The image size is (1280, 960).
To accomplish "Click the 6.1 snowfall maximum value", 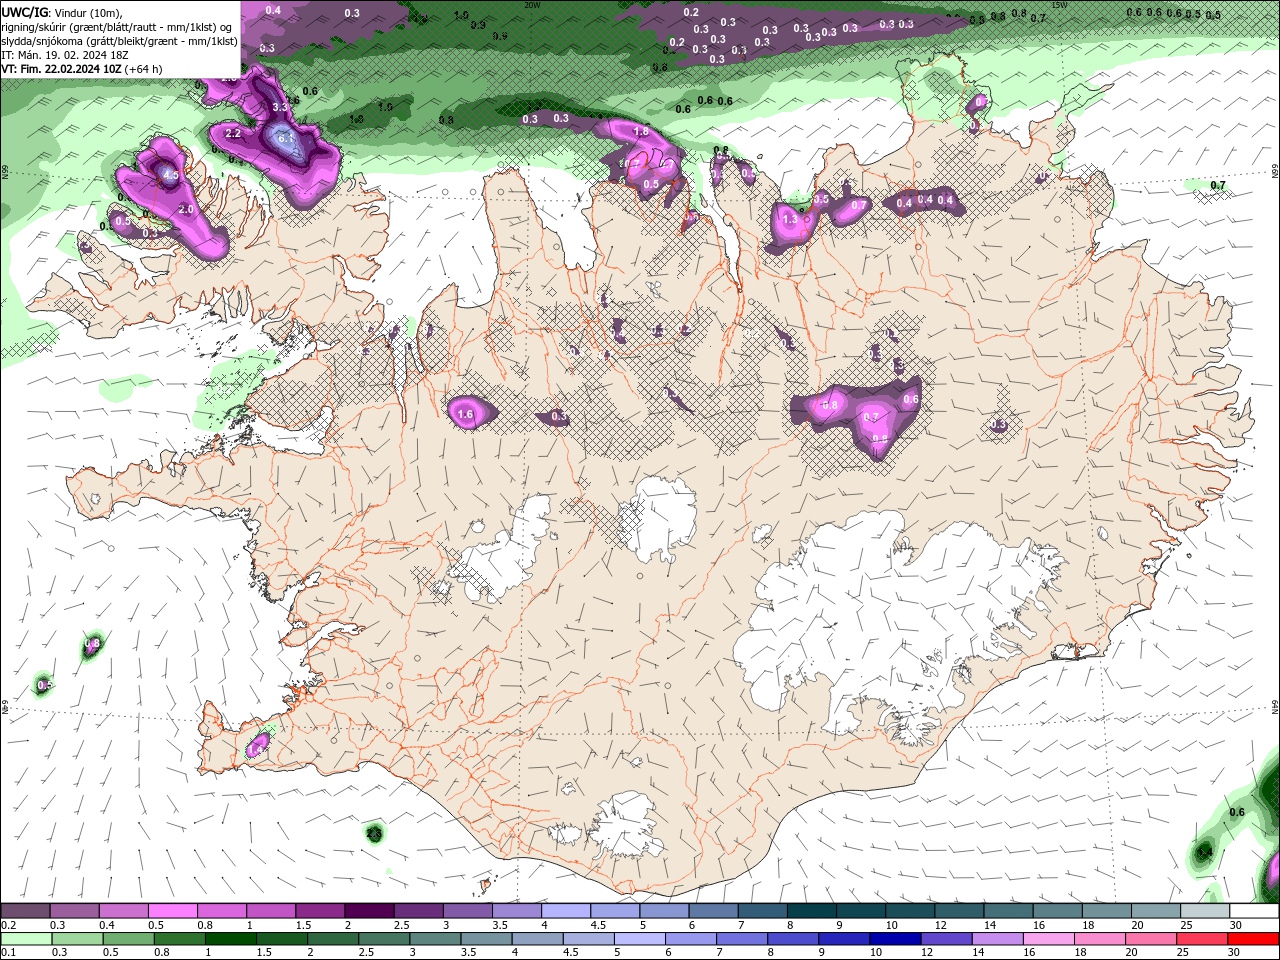I will 285,138.
